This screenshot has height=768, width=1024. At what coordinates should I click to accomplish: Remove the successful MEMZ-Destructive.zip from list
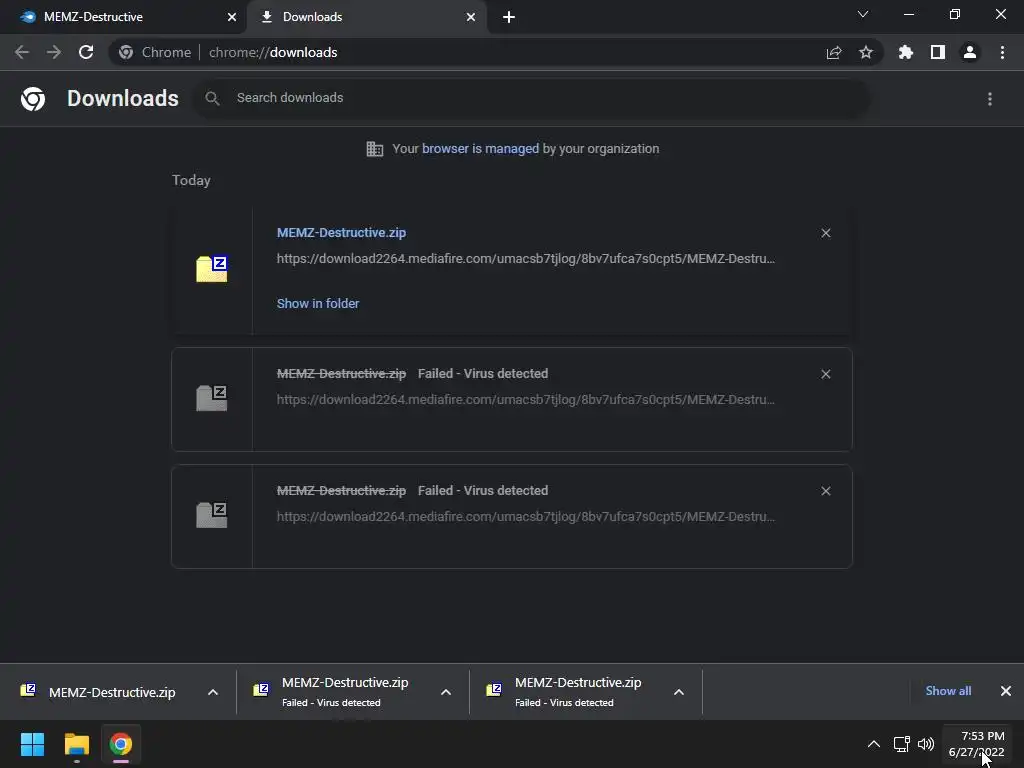(826, 233)
